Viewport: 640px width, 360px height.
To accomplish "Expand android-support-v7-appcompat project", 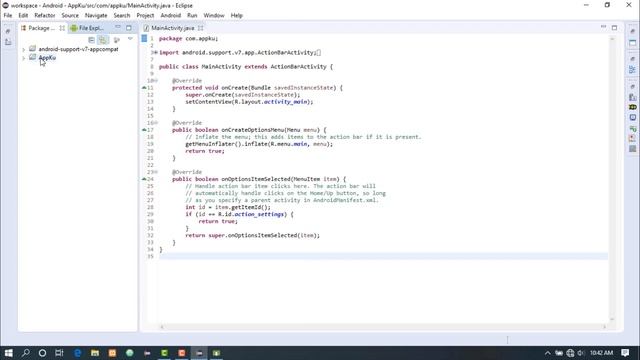I will pos(23,49).
